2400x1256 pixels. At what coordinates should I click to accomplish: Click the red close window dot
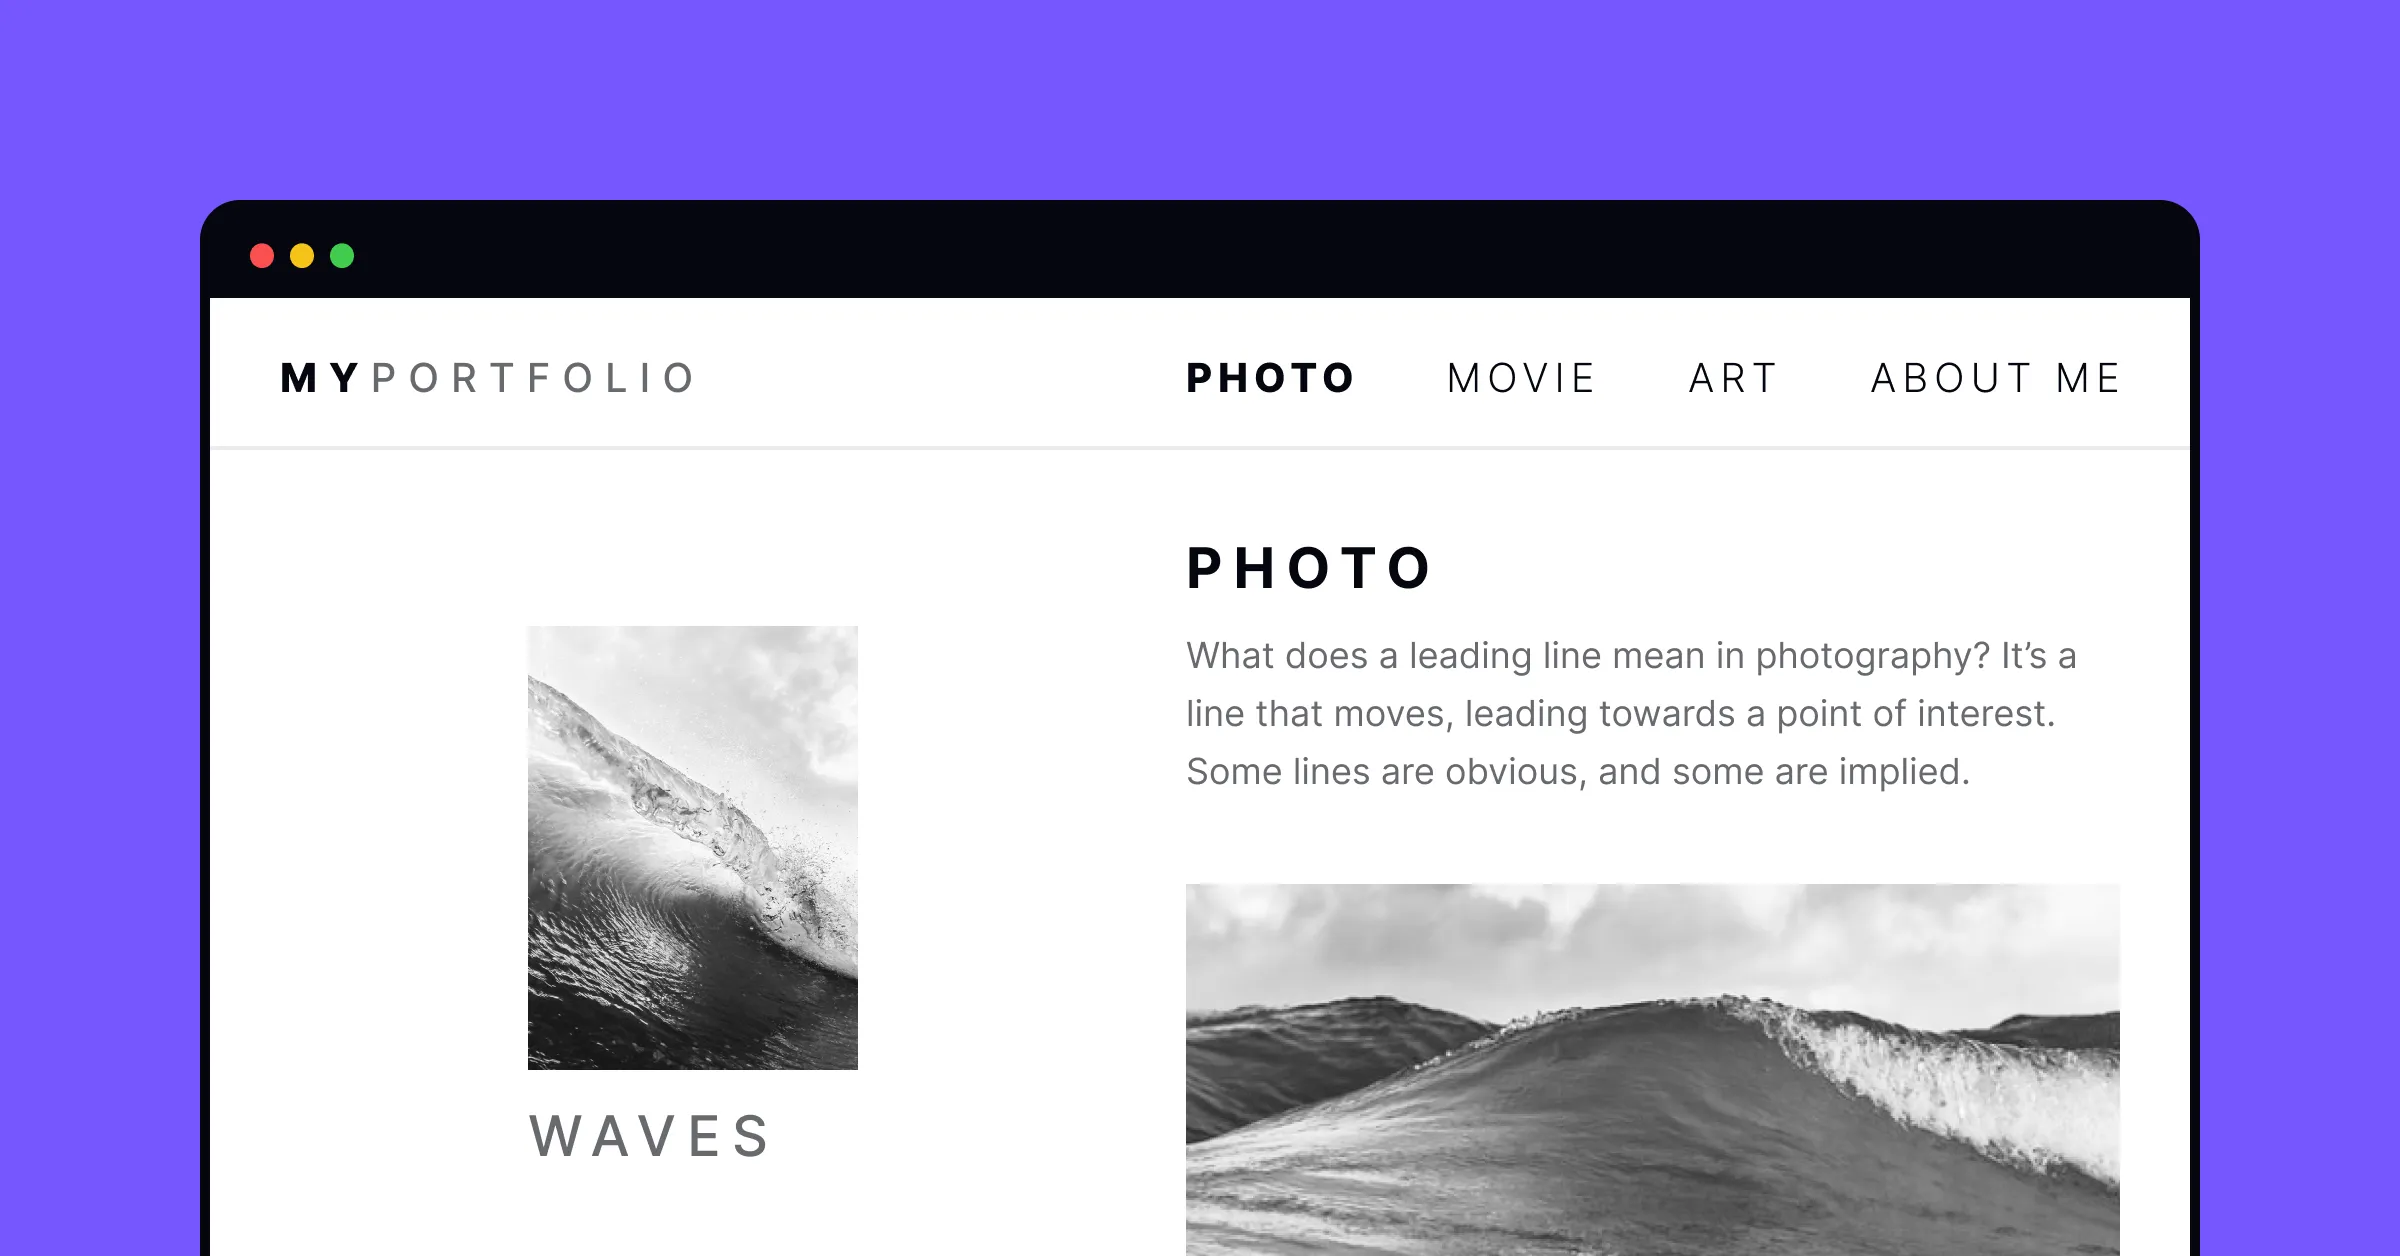262,256
